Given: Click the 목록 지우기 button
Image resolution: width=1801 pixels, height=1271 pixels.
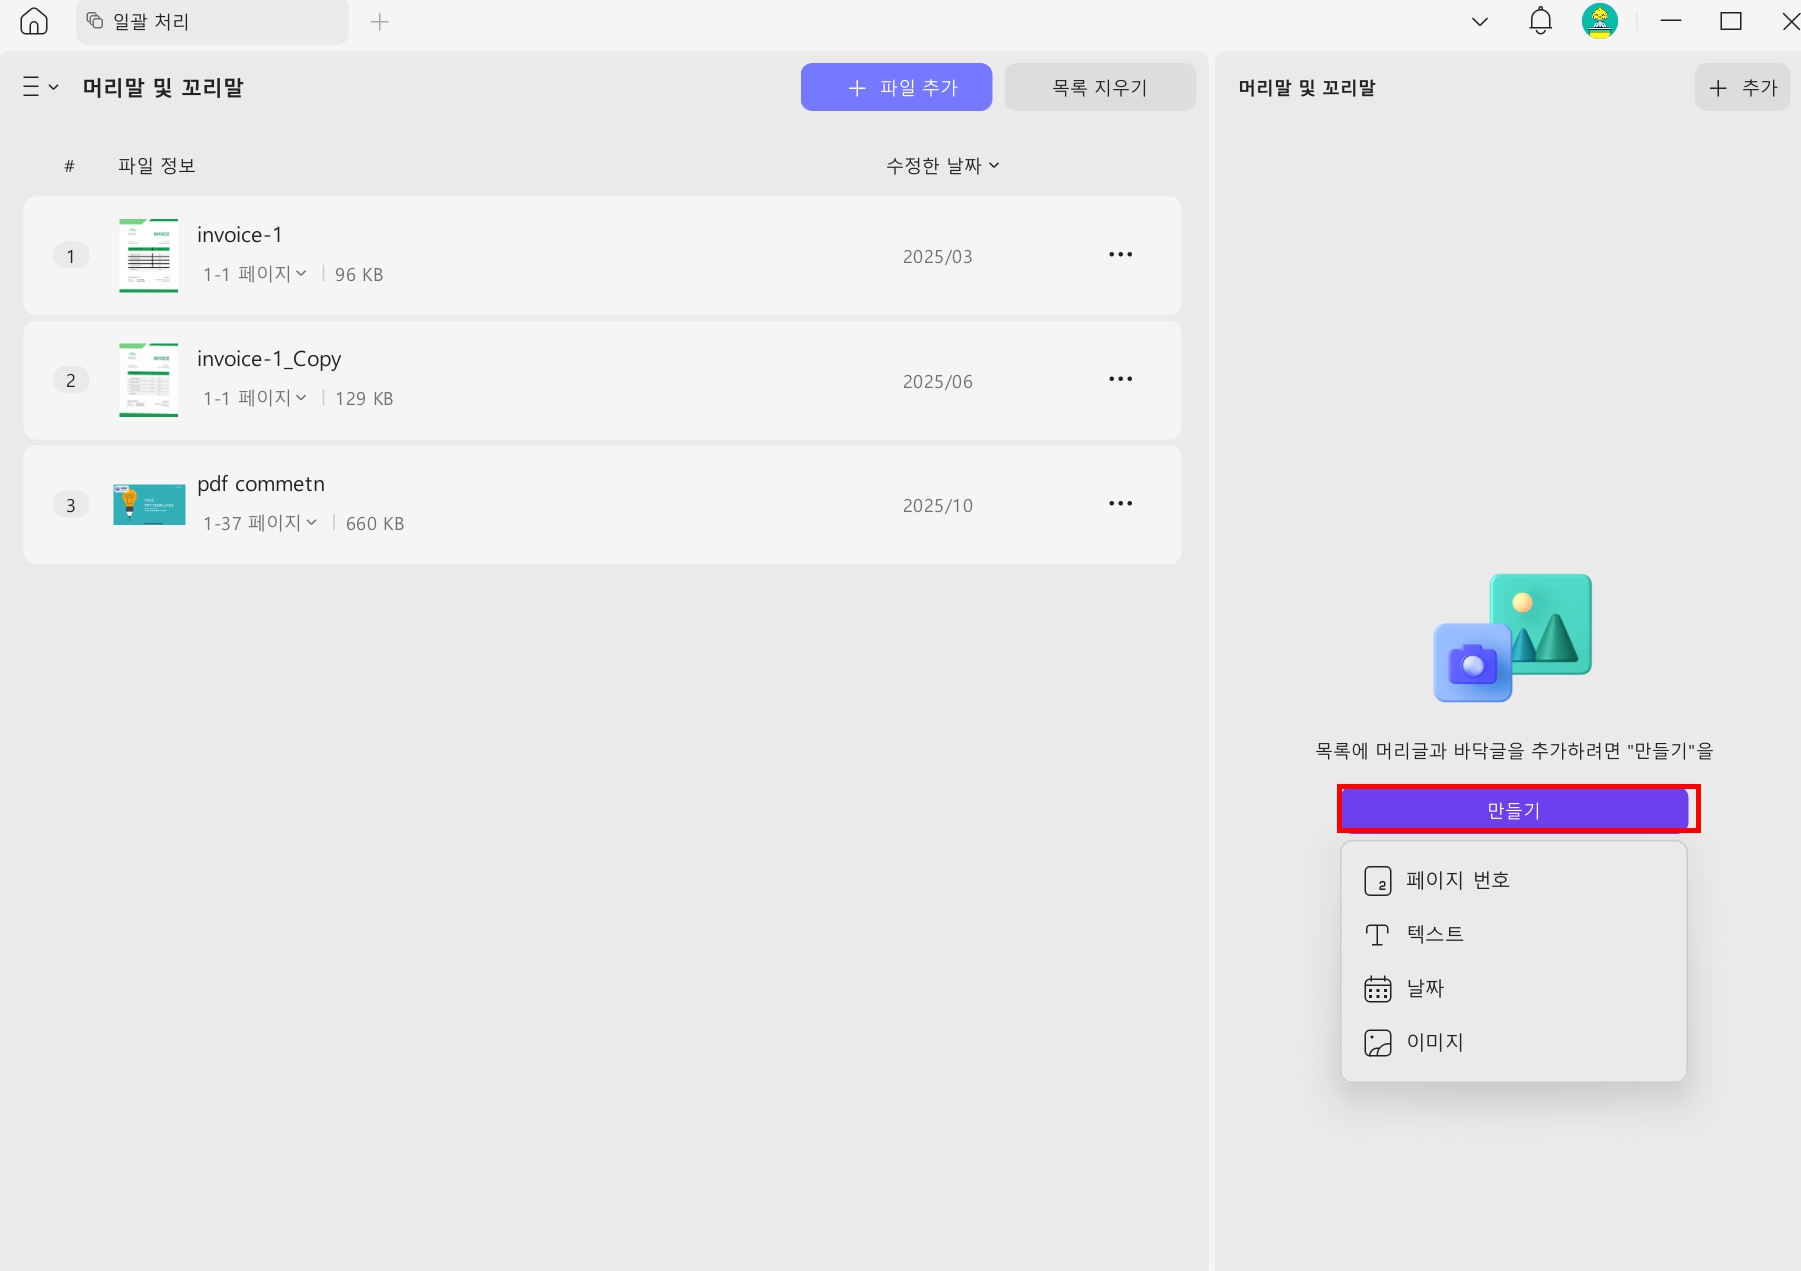Looking at the screenshot, I should tap(1100, 87).
